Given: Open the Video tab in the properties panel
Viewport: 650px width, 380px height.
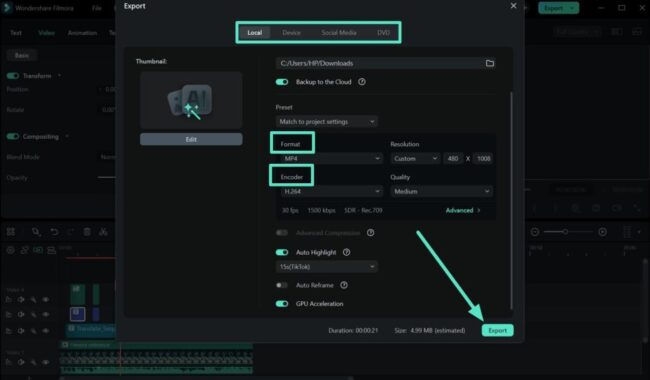Looking at the screenshot, I should pyautogui.click(x=46, y=33).
